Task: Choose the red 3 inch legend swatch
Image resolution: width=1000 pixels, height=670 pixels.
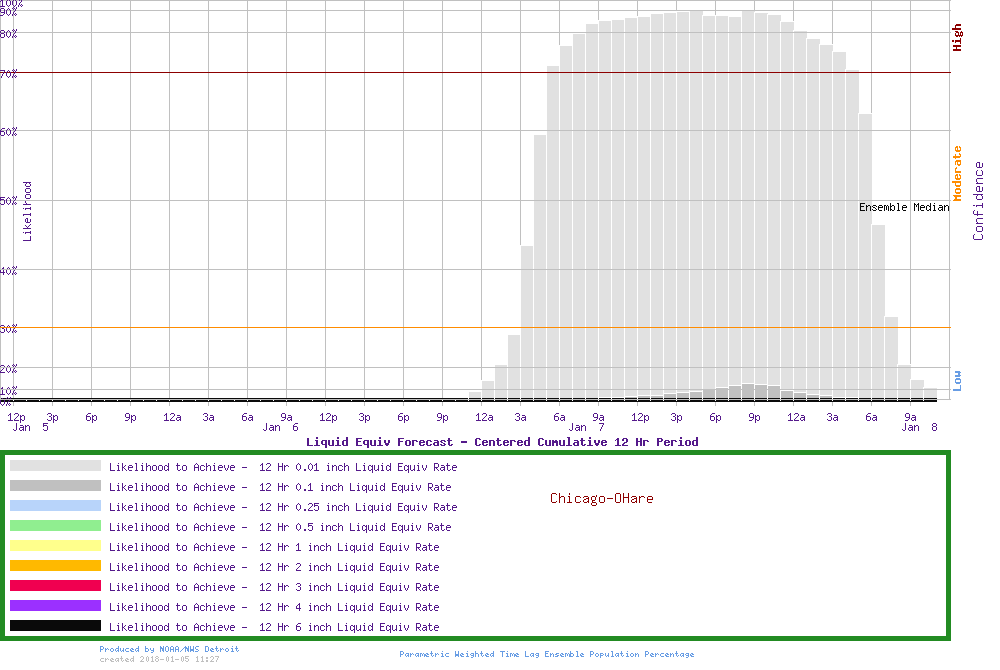Action: click(55, 586)
